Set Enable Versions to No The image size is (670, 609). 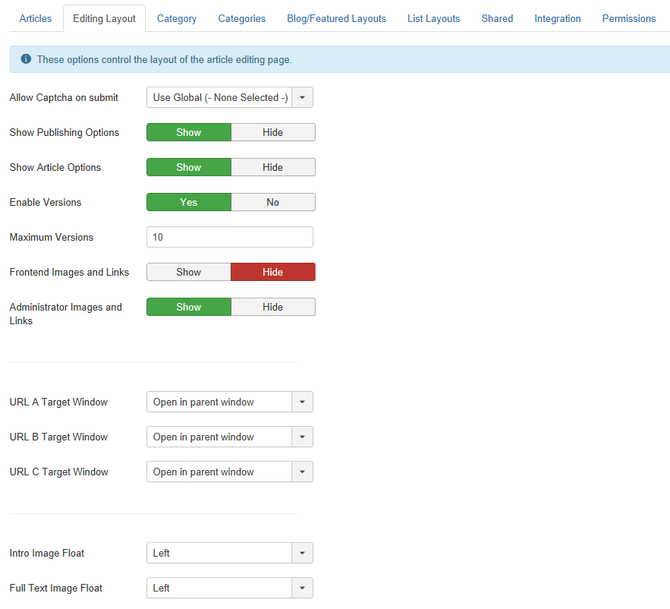pos(273,202)
